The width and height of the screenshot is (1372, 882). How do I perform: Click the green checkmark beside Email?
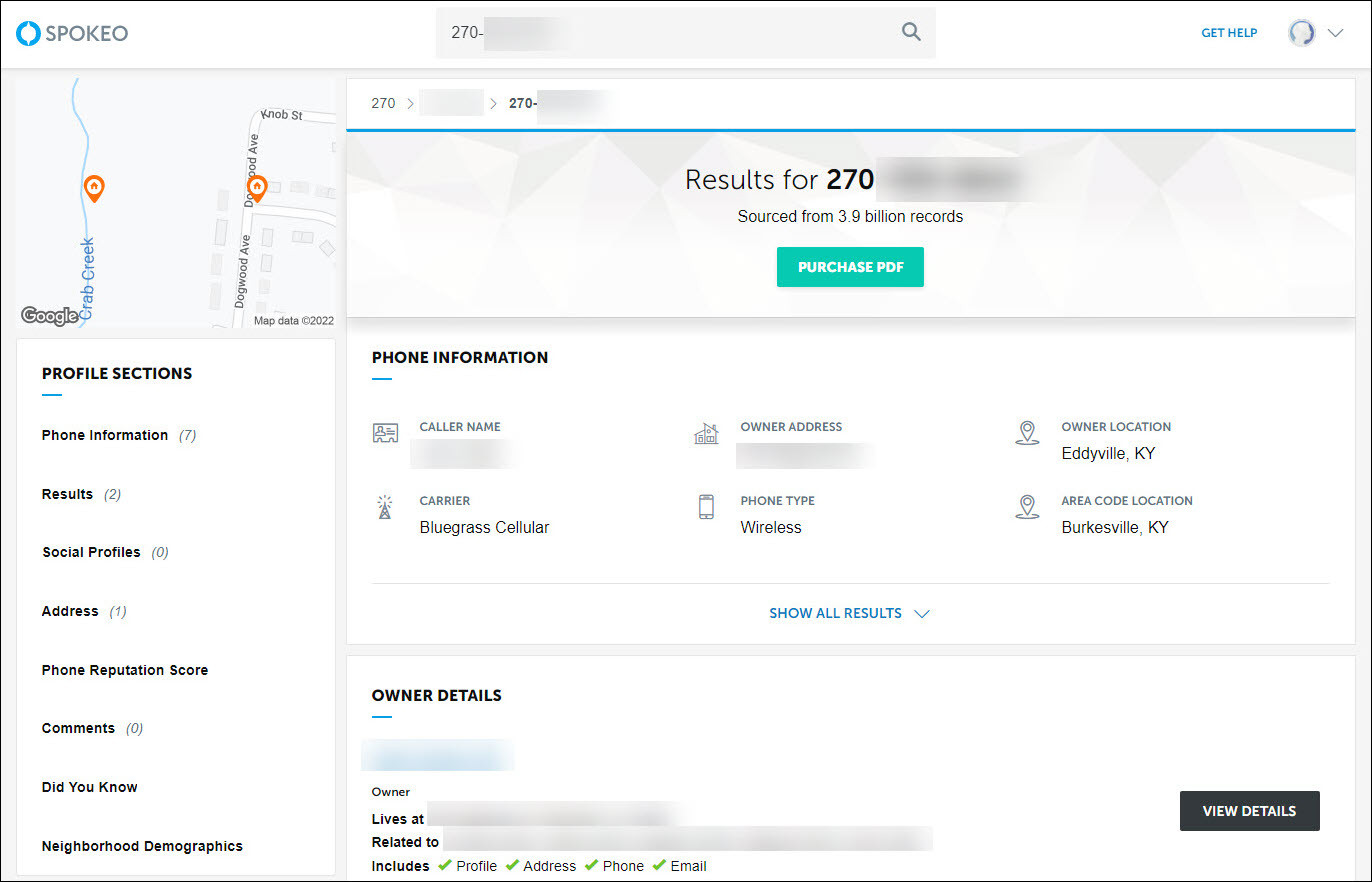click(x=659, y=865)
